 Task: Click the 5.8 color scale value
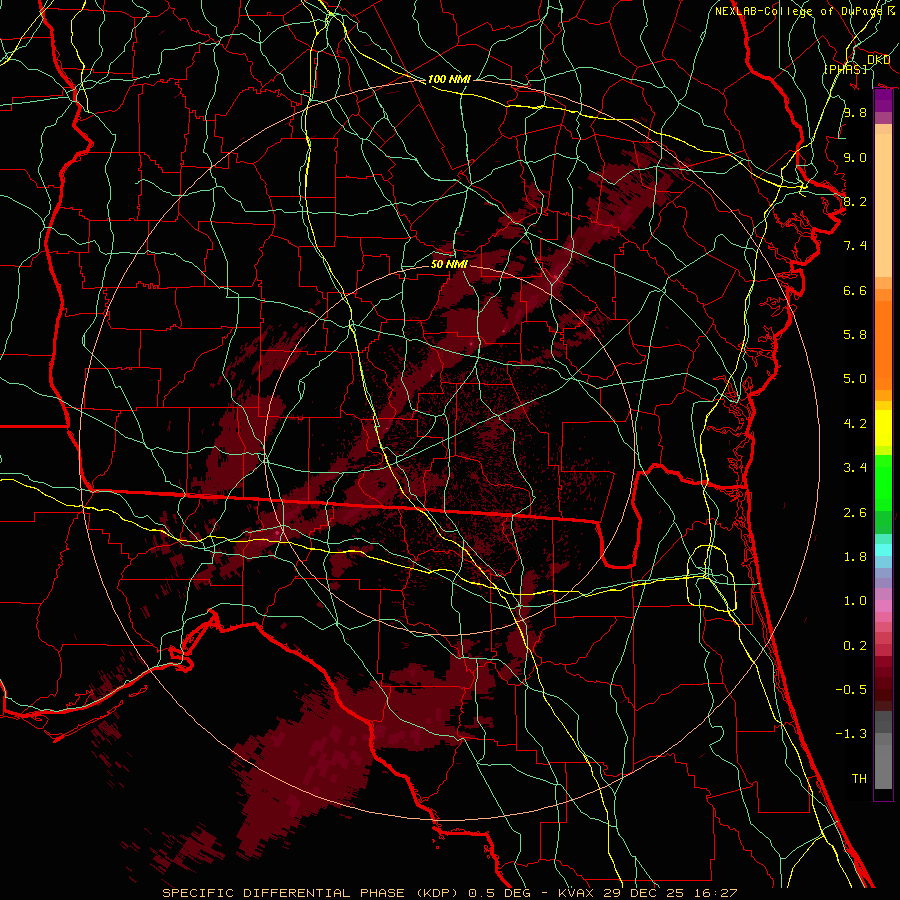coord(855,335)
